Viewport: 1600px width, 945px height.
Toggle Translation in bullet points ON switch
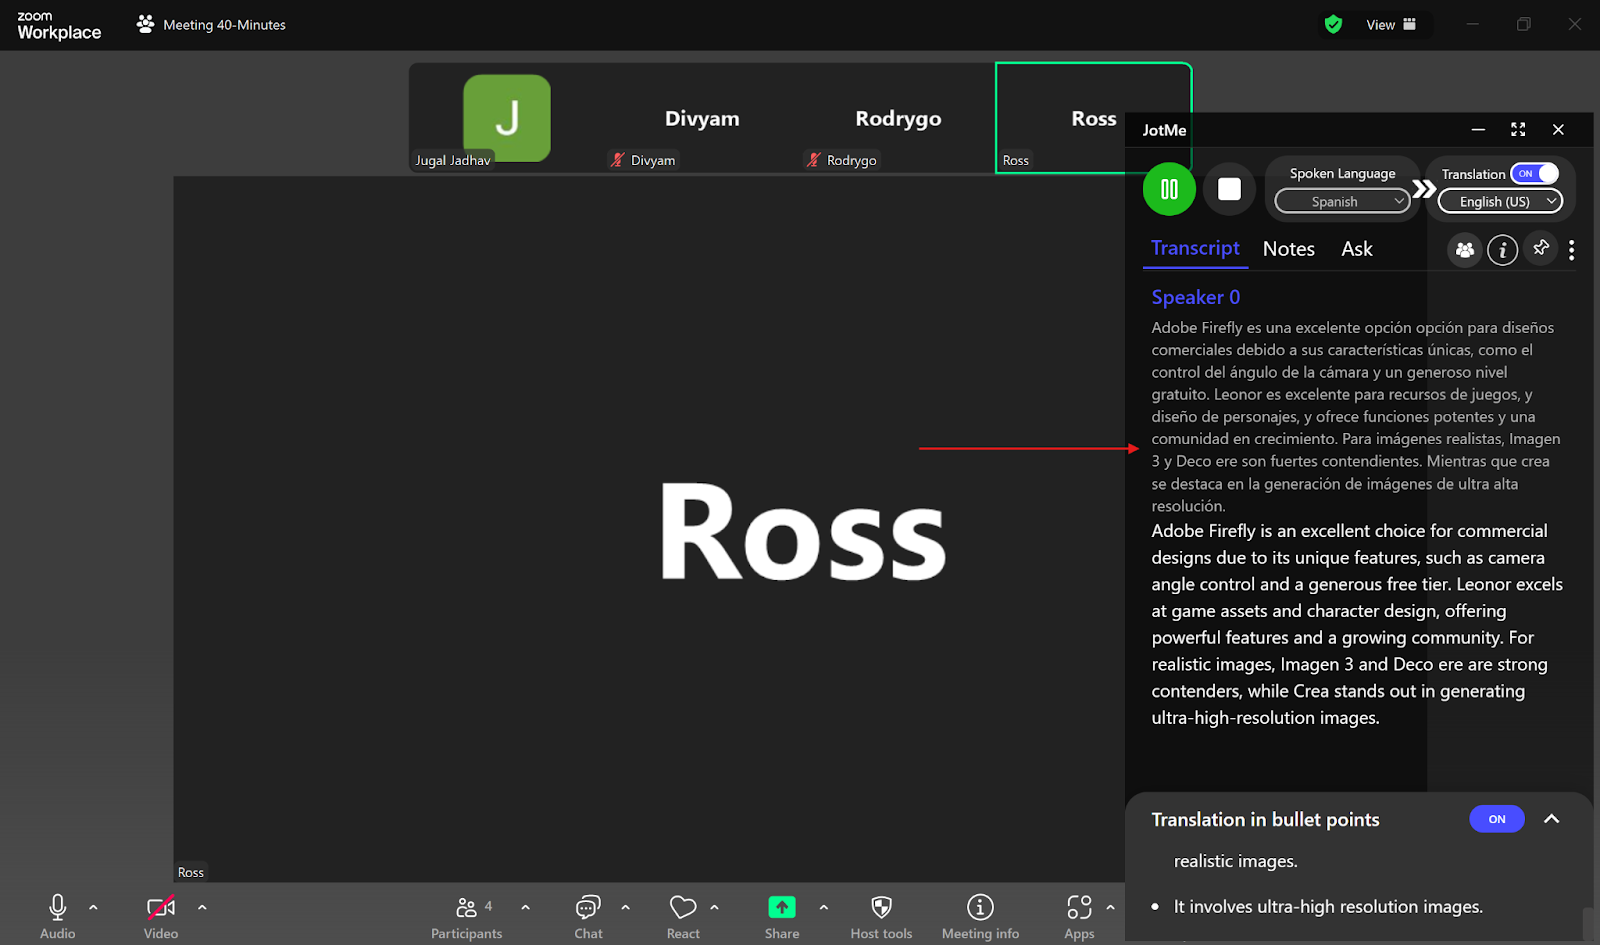click(x=1497, y=819)
